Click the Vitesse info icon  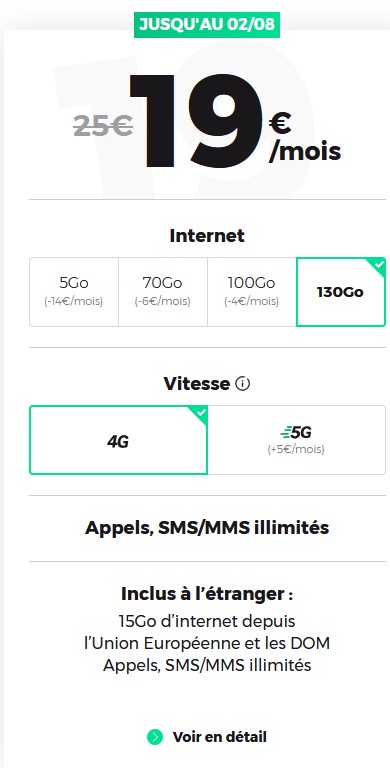pos(243,384)
